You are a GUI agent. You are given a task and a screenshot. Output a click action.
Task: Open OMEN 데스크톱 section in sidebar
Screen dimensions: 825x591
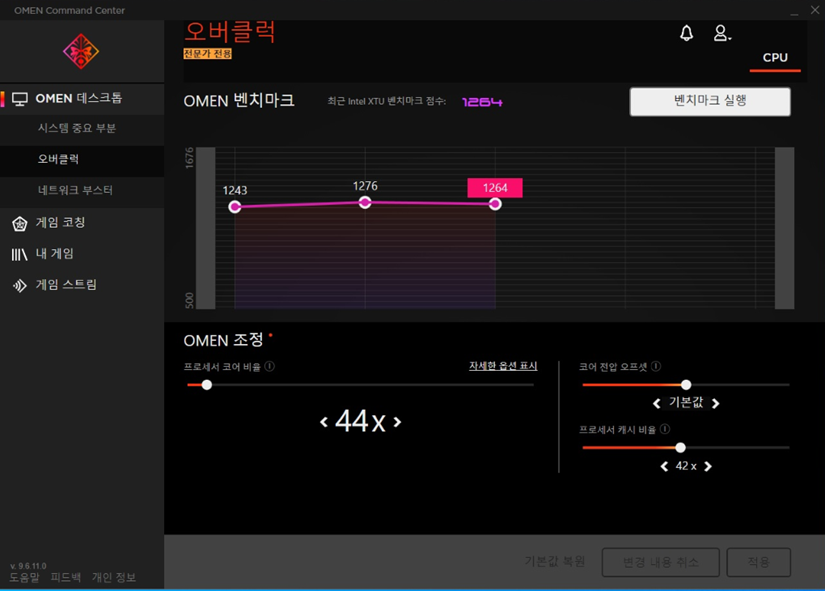click(x=82, y=98)
